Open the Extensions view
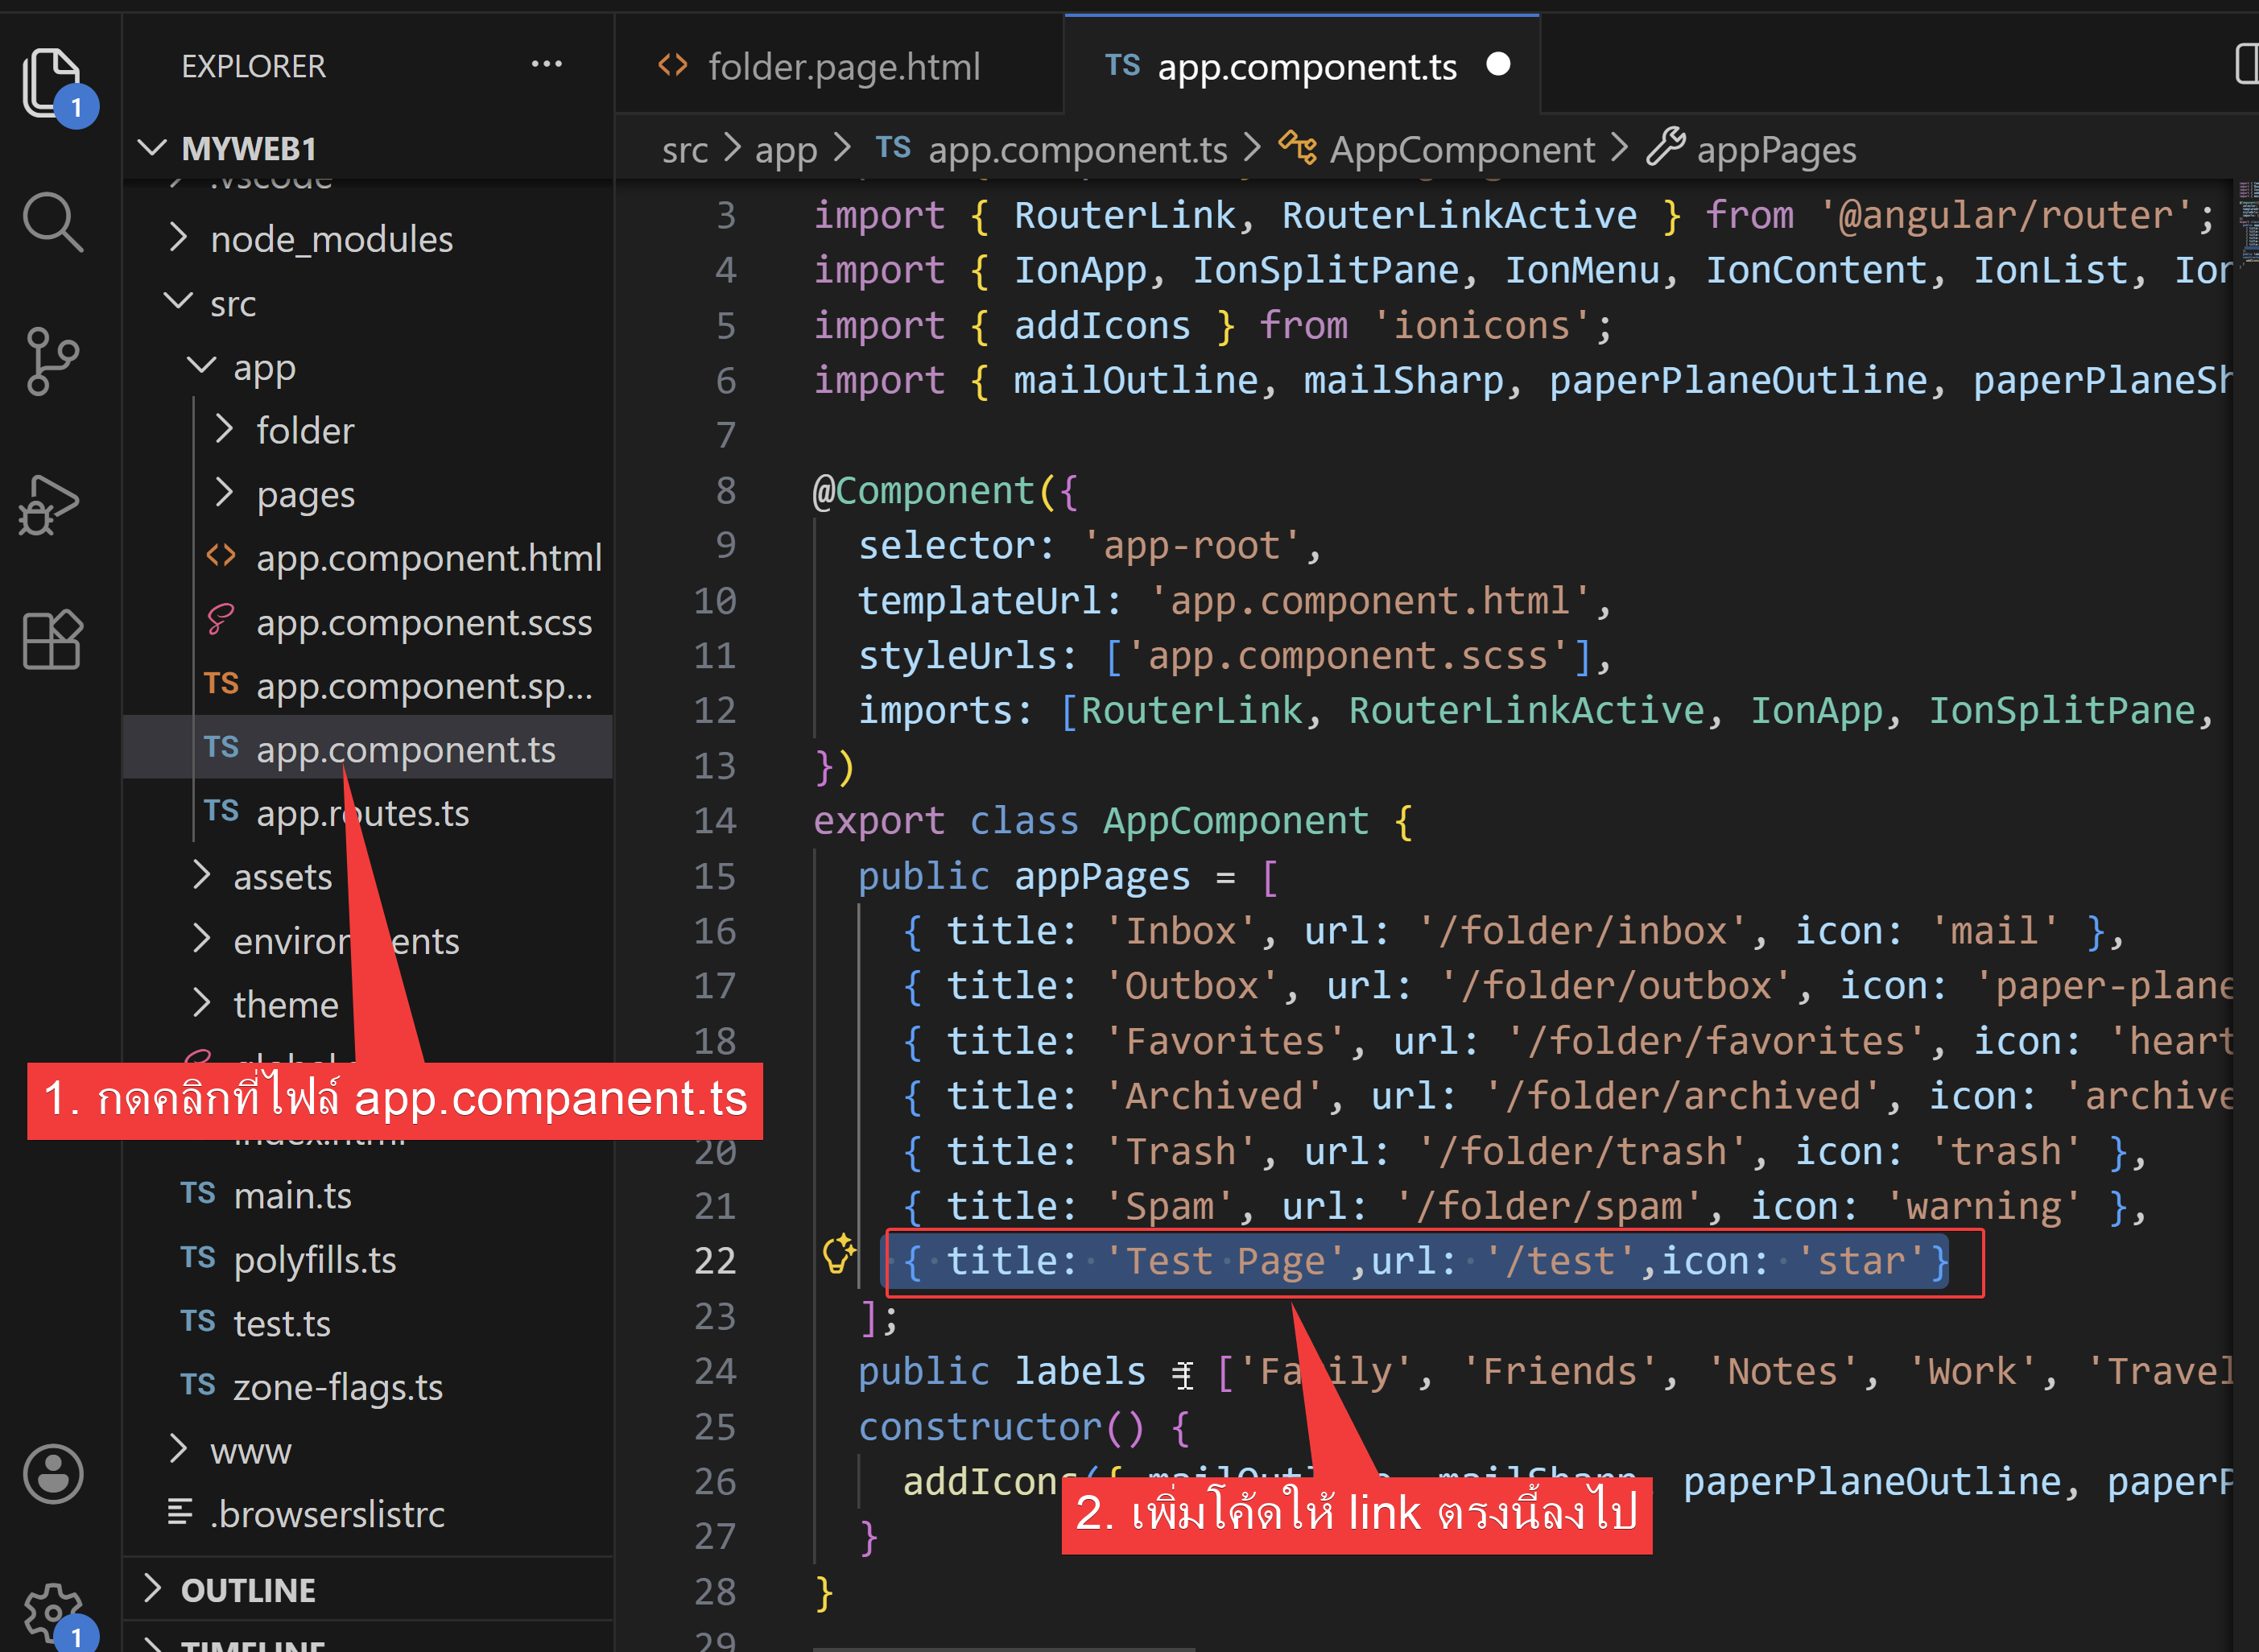This screenshot has width=2259, height=1652. [x=52, y=641]
